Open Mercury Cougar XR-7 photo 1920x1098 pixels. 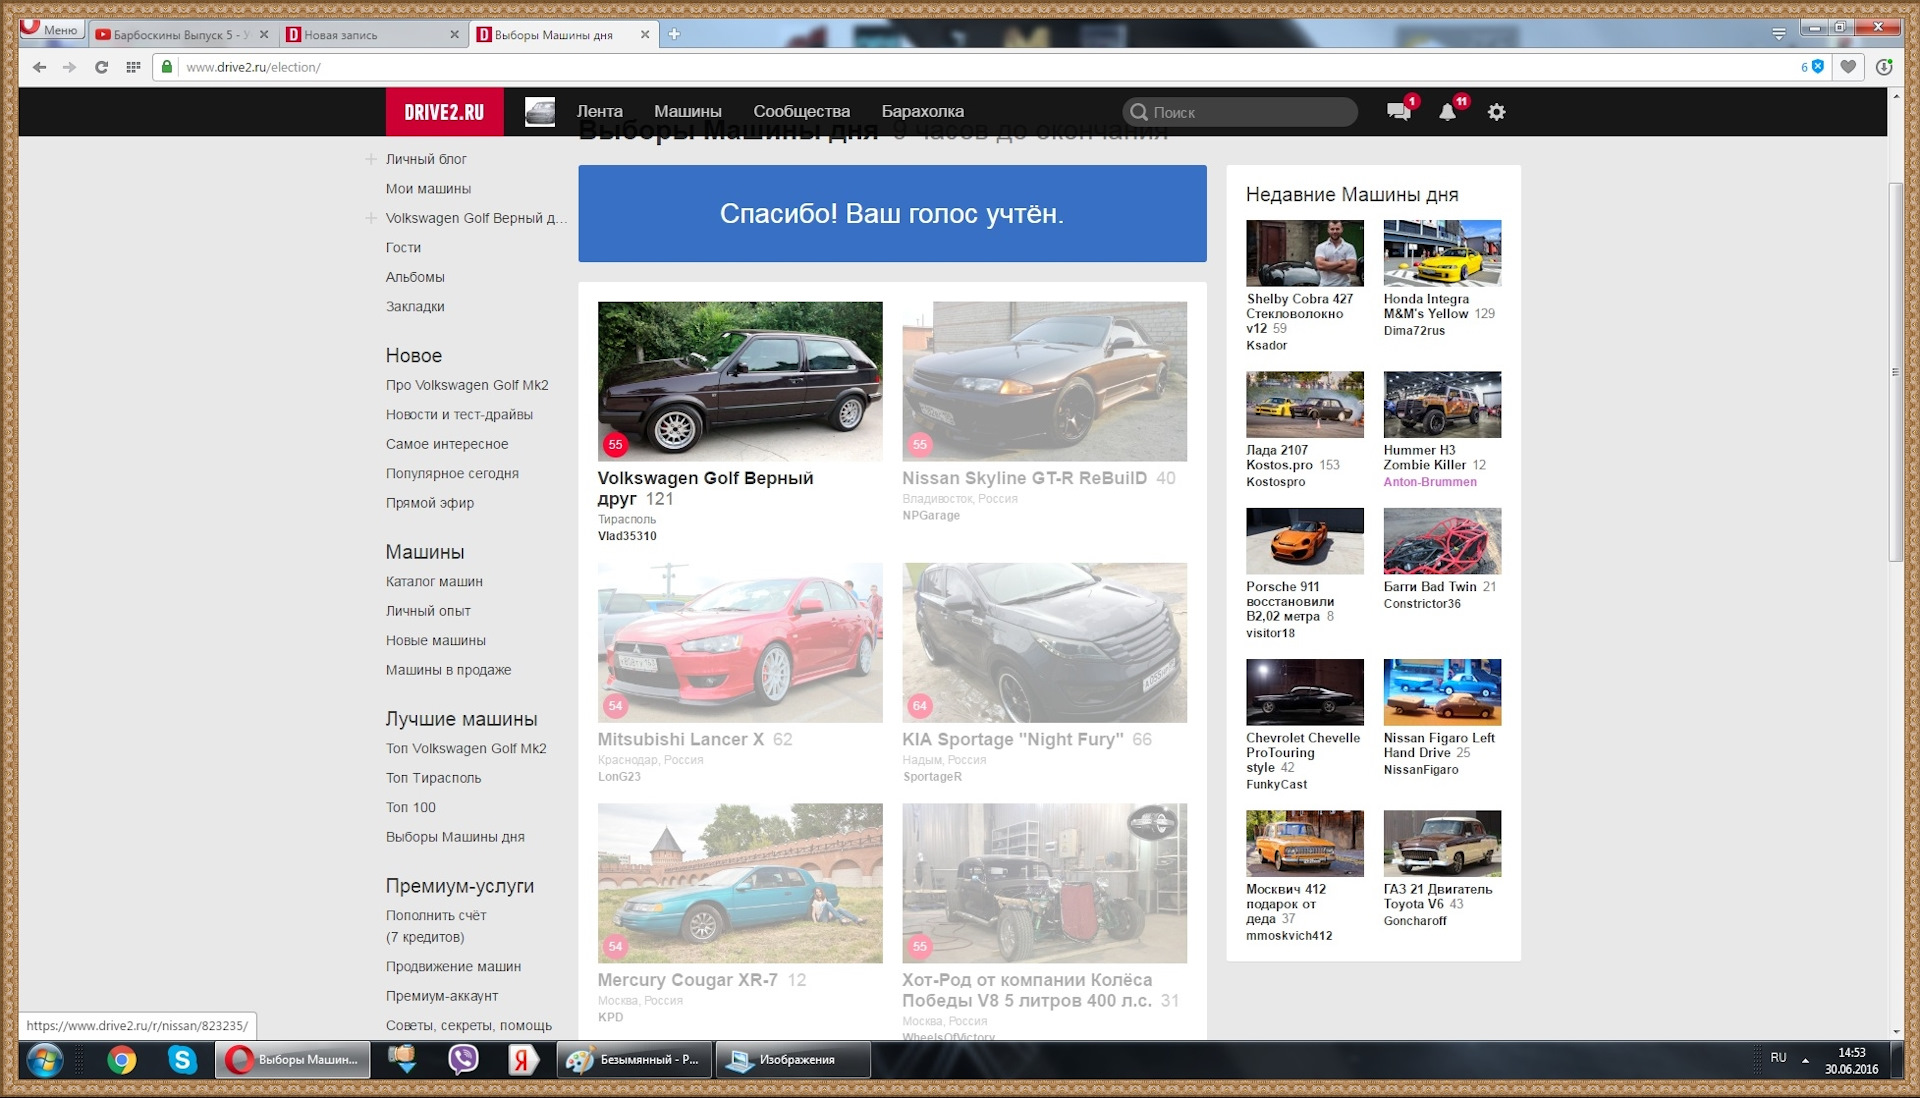click(740, 883)
